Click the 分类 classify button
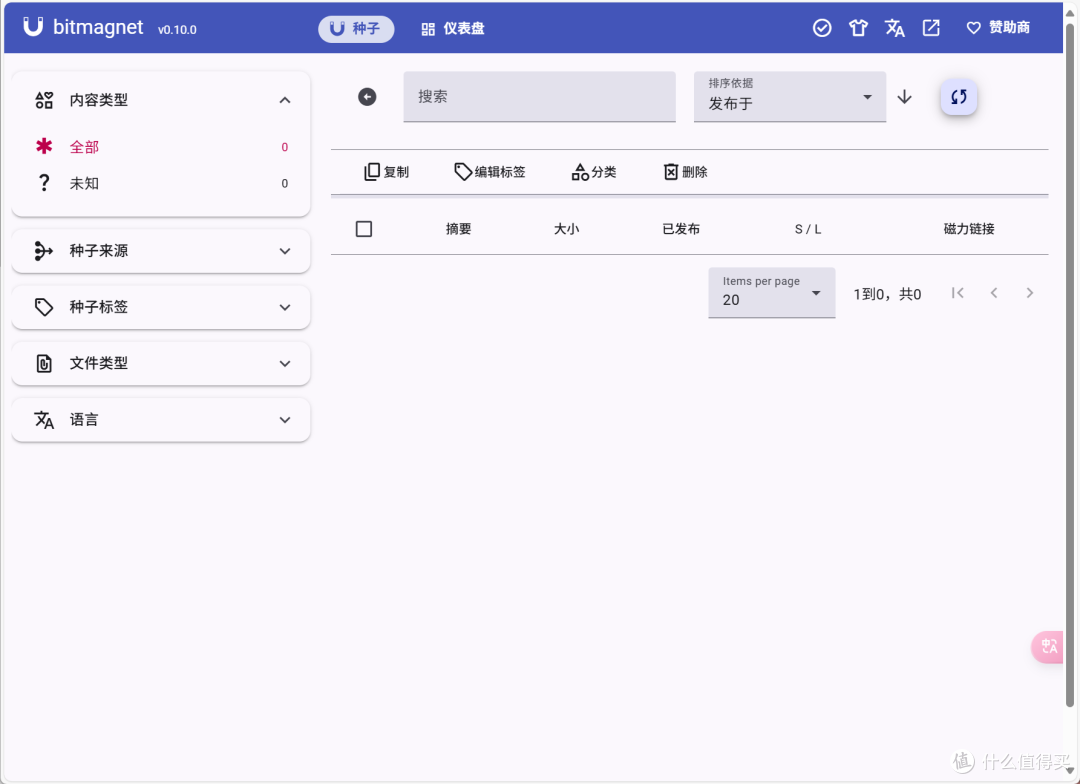Viewport: 1080px width, 784px height. [594, 172]
